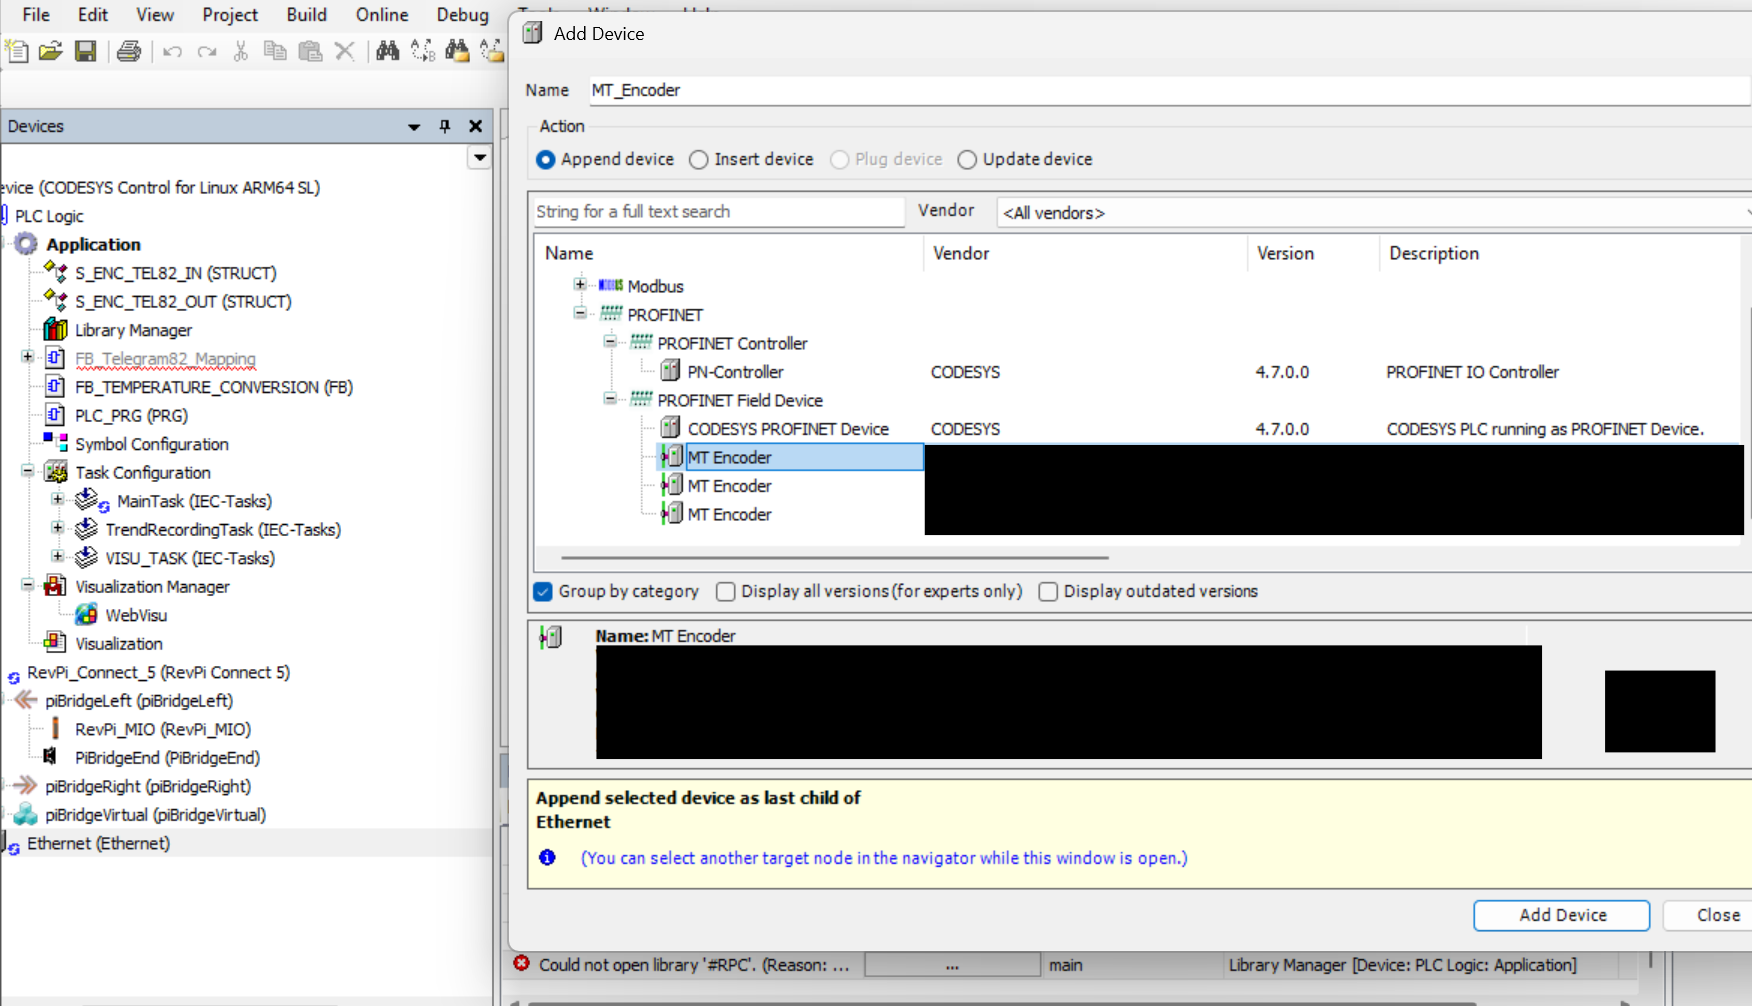Select the Update device radio button

(967, 160)
